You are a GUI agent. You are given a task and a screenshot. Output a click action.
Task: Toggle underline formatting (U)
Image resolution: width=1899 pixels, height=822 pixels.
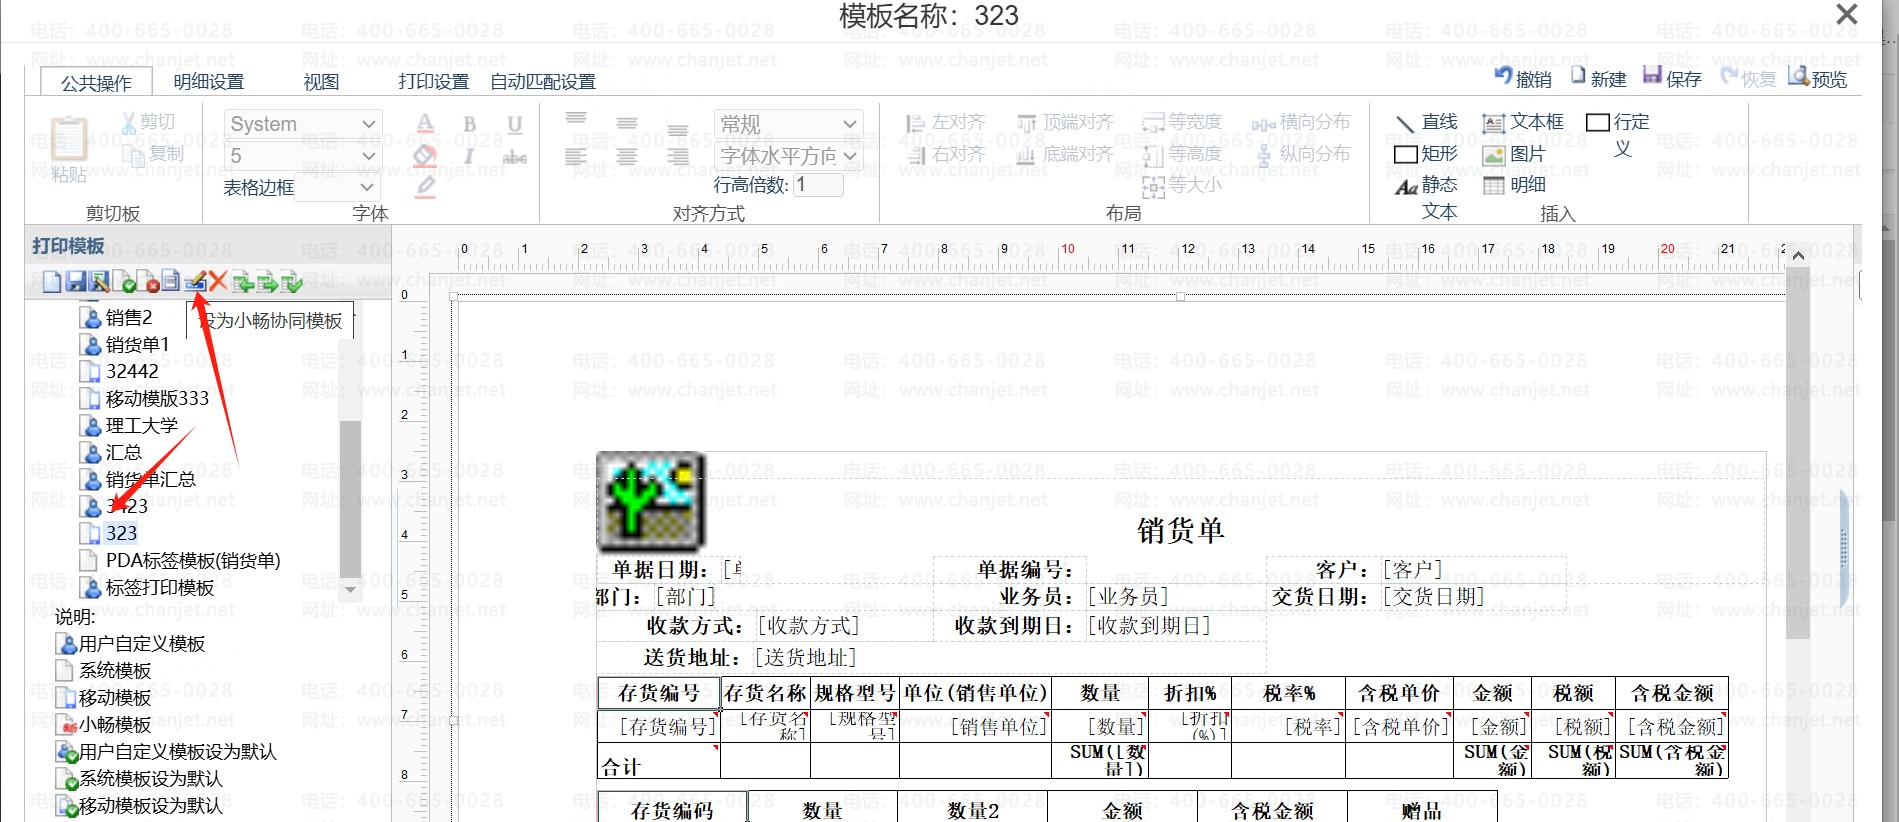pos(514,124)
